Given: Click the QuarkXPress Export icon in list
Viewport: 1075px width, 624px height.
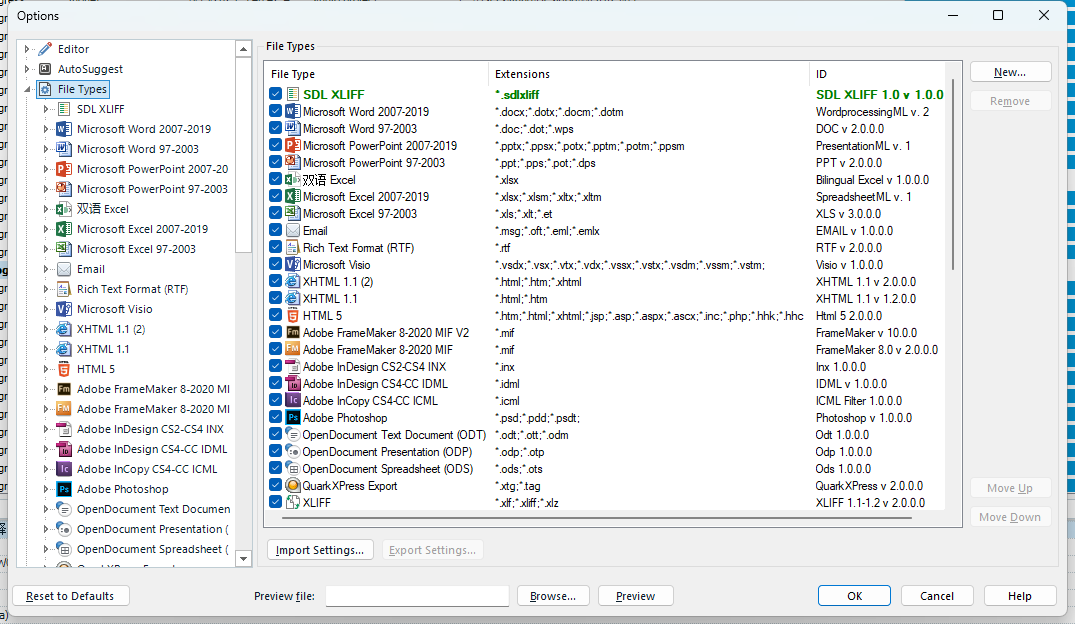Looking at the screenshot, I should tap(293, 486).
